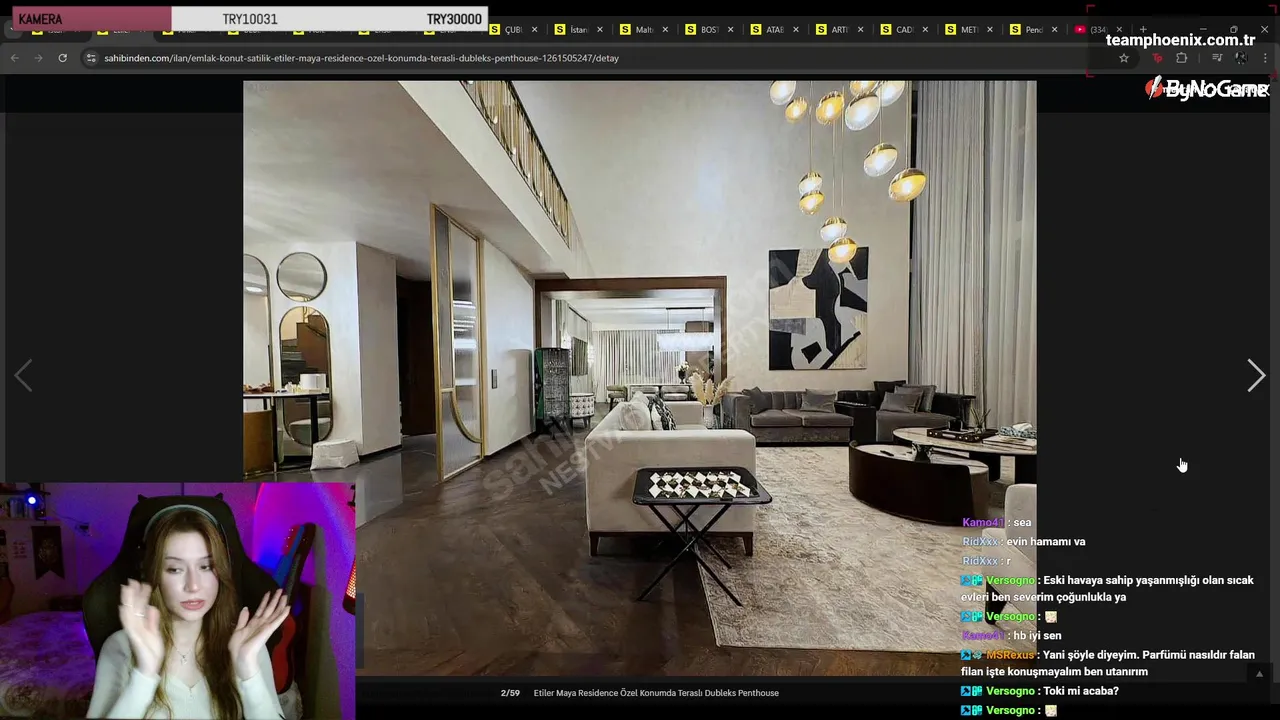Show the next listing photo
The height and width of the screenshot is (720, 1280).
tap(1256, 375)
